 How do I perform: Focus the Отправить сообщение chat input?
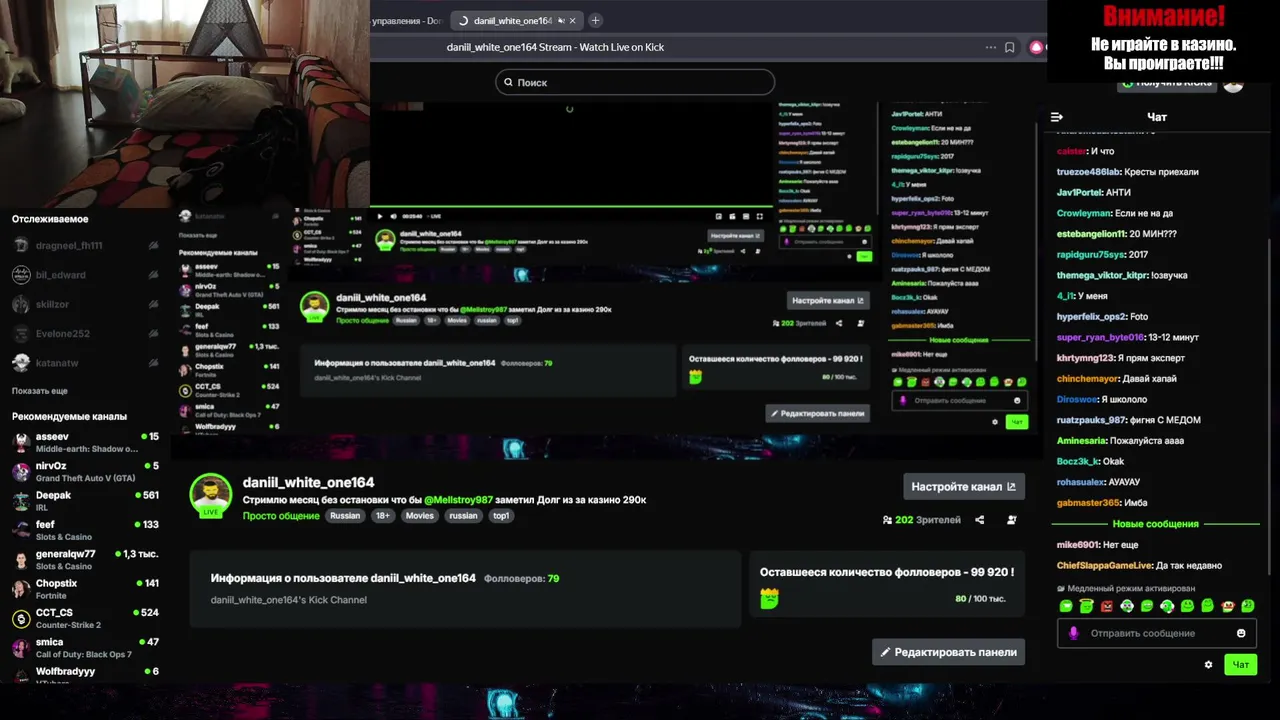coord(1157,633)
